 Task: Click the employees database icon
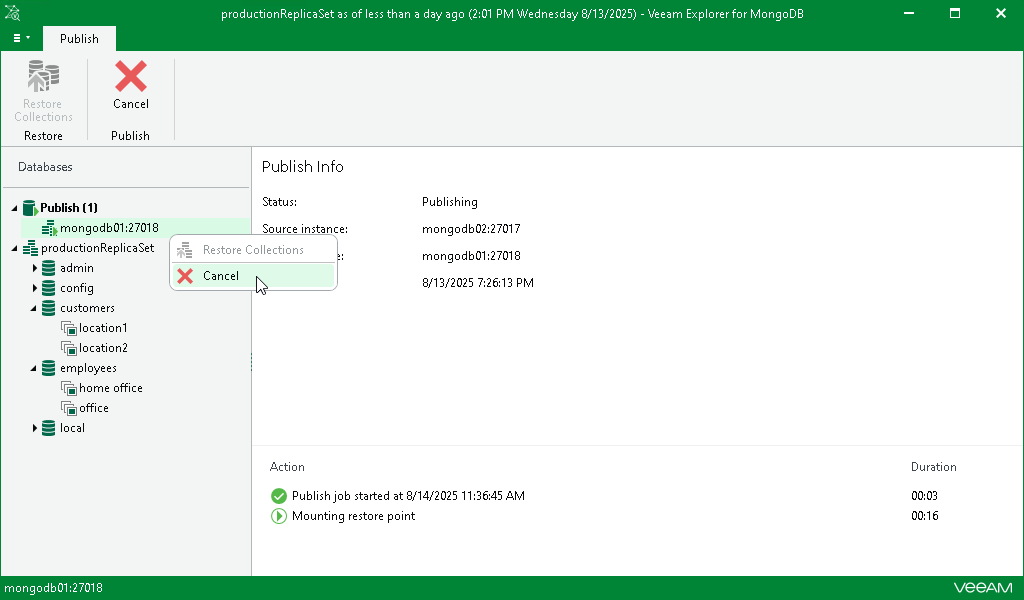click(x=48, y=368)
